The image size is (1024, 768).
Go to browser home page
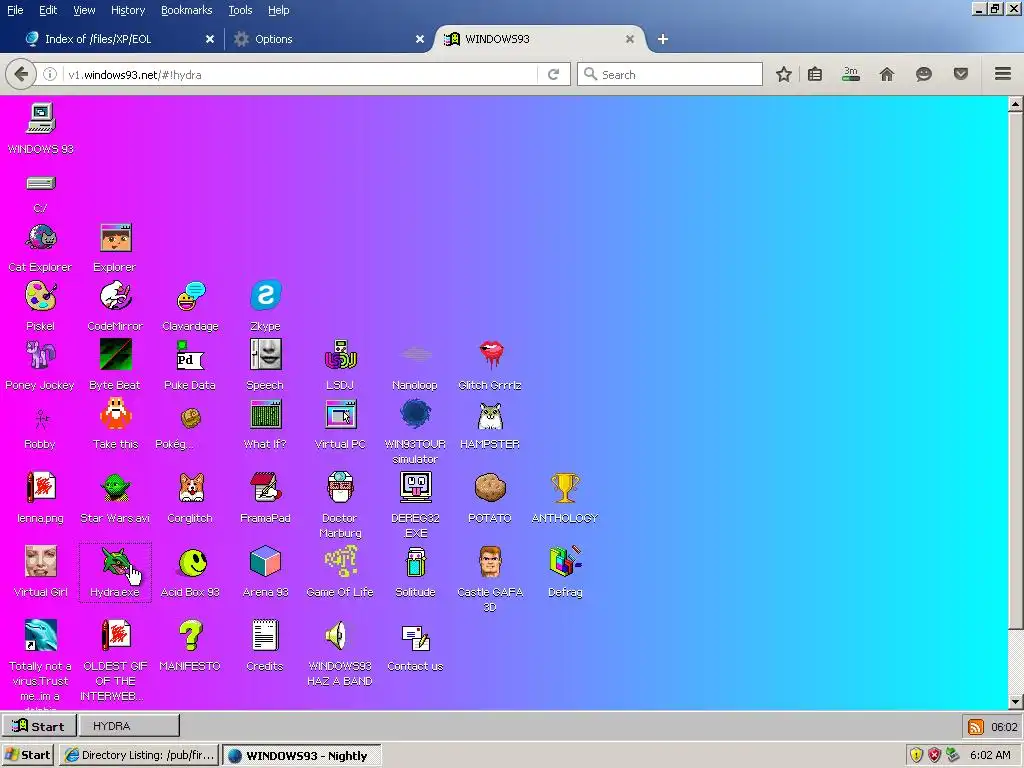click(887, 74)
